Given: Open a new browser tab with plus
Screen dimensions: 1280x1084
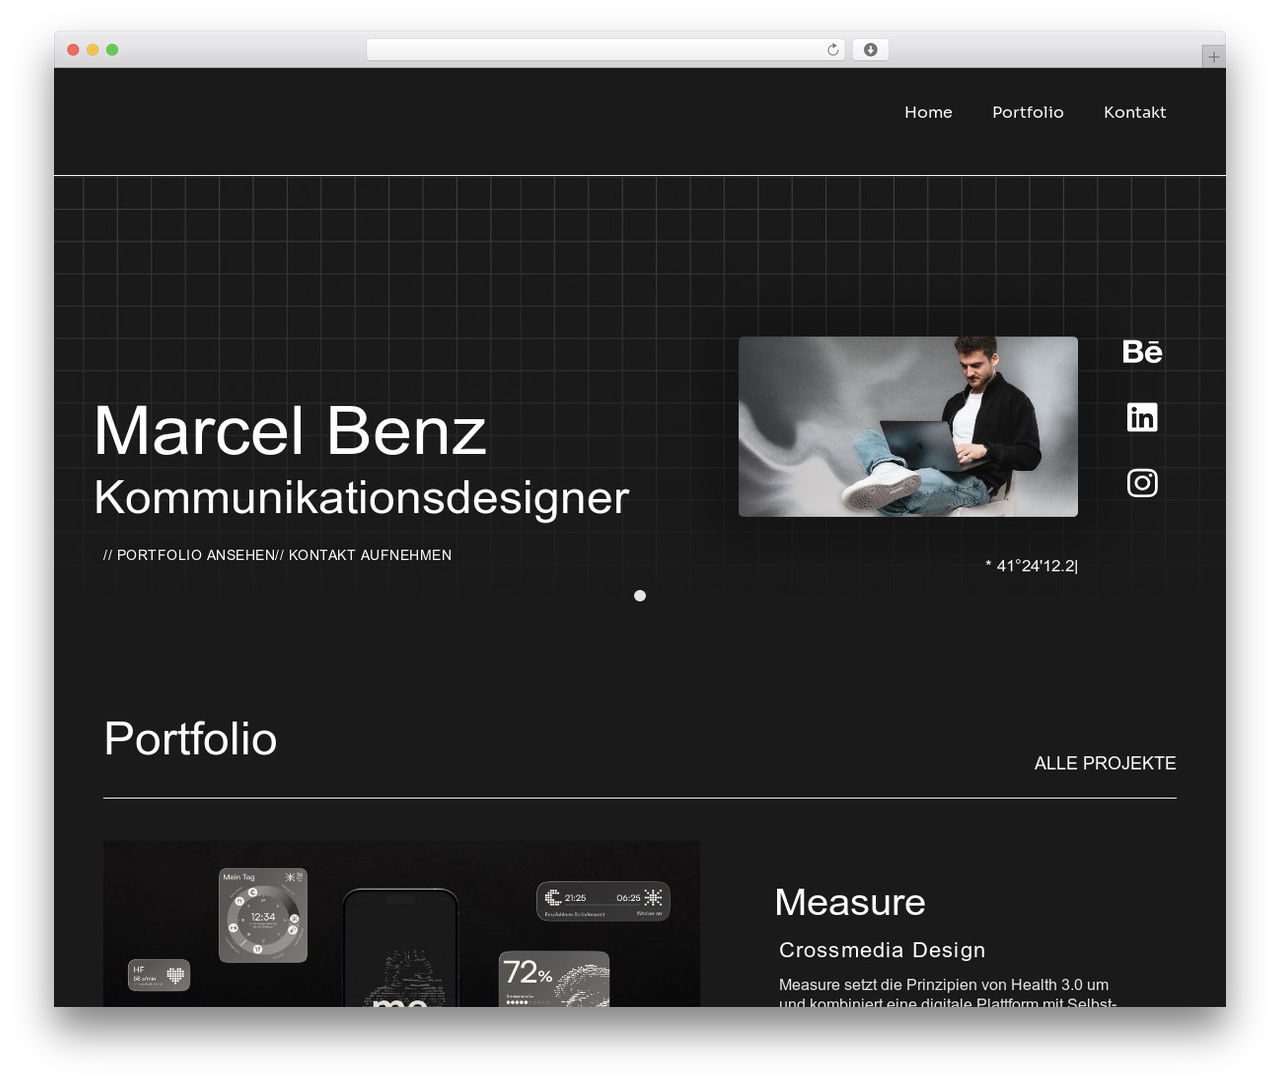Looking at the screenshot, I should [1213, 57].
